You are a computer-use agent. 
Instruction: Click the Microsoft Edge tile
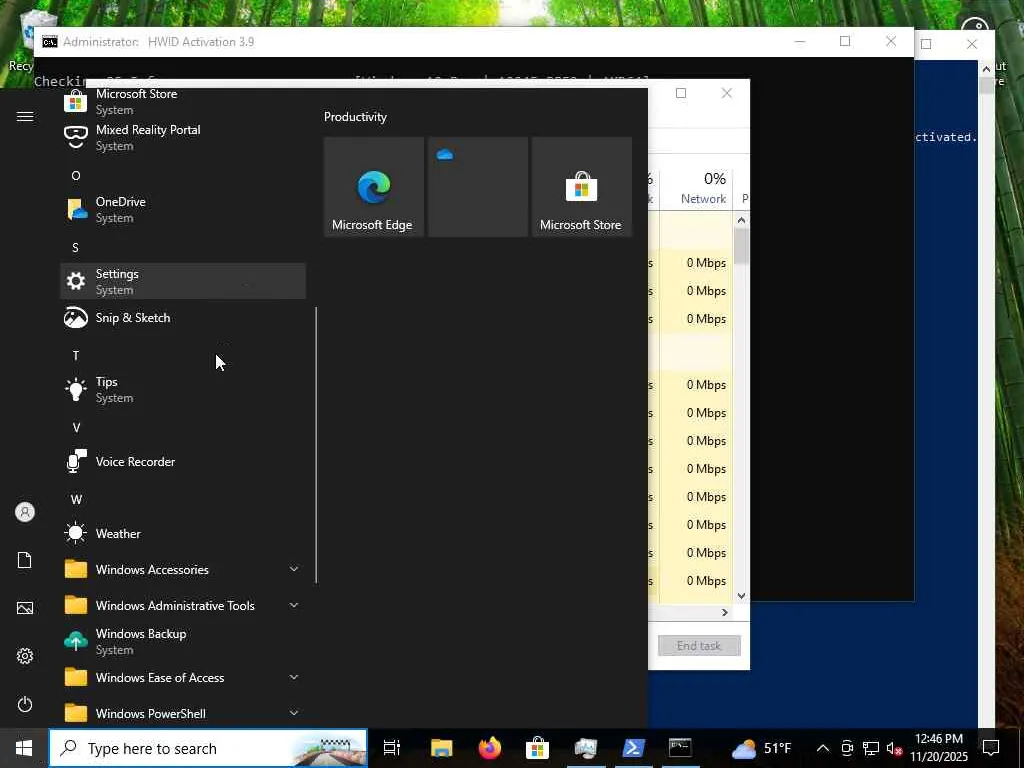[x=374, y=187]
